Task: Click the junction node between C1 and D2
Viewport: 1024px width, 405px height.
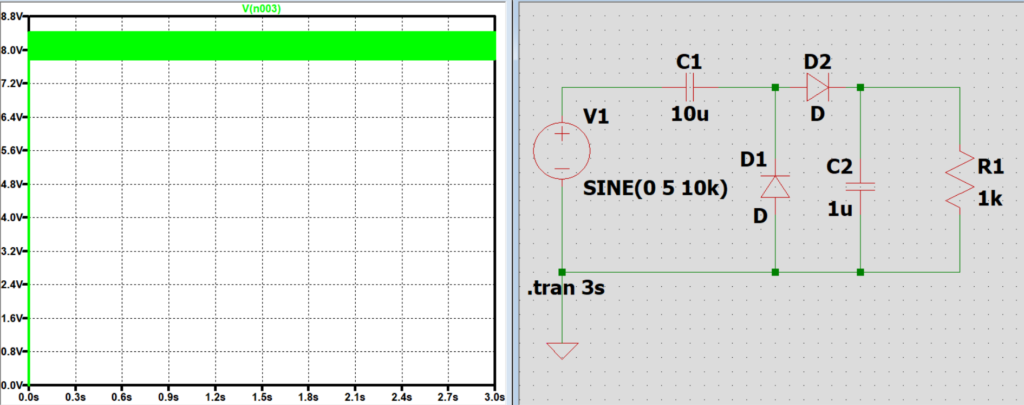Action: pyautogui.click(x=775, y=88)
